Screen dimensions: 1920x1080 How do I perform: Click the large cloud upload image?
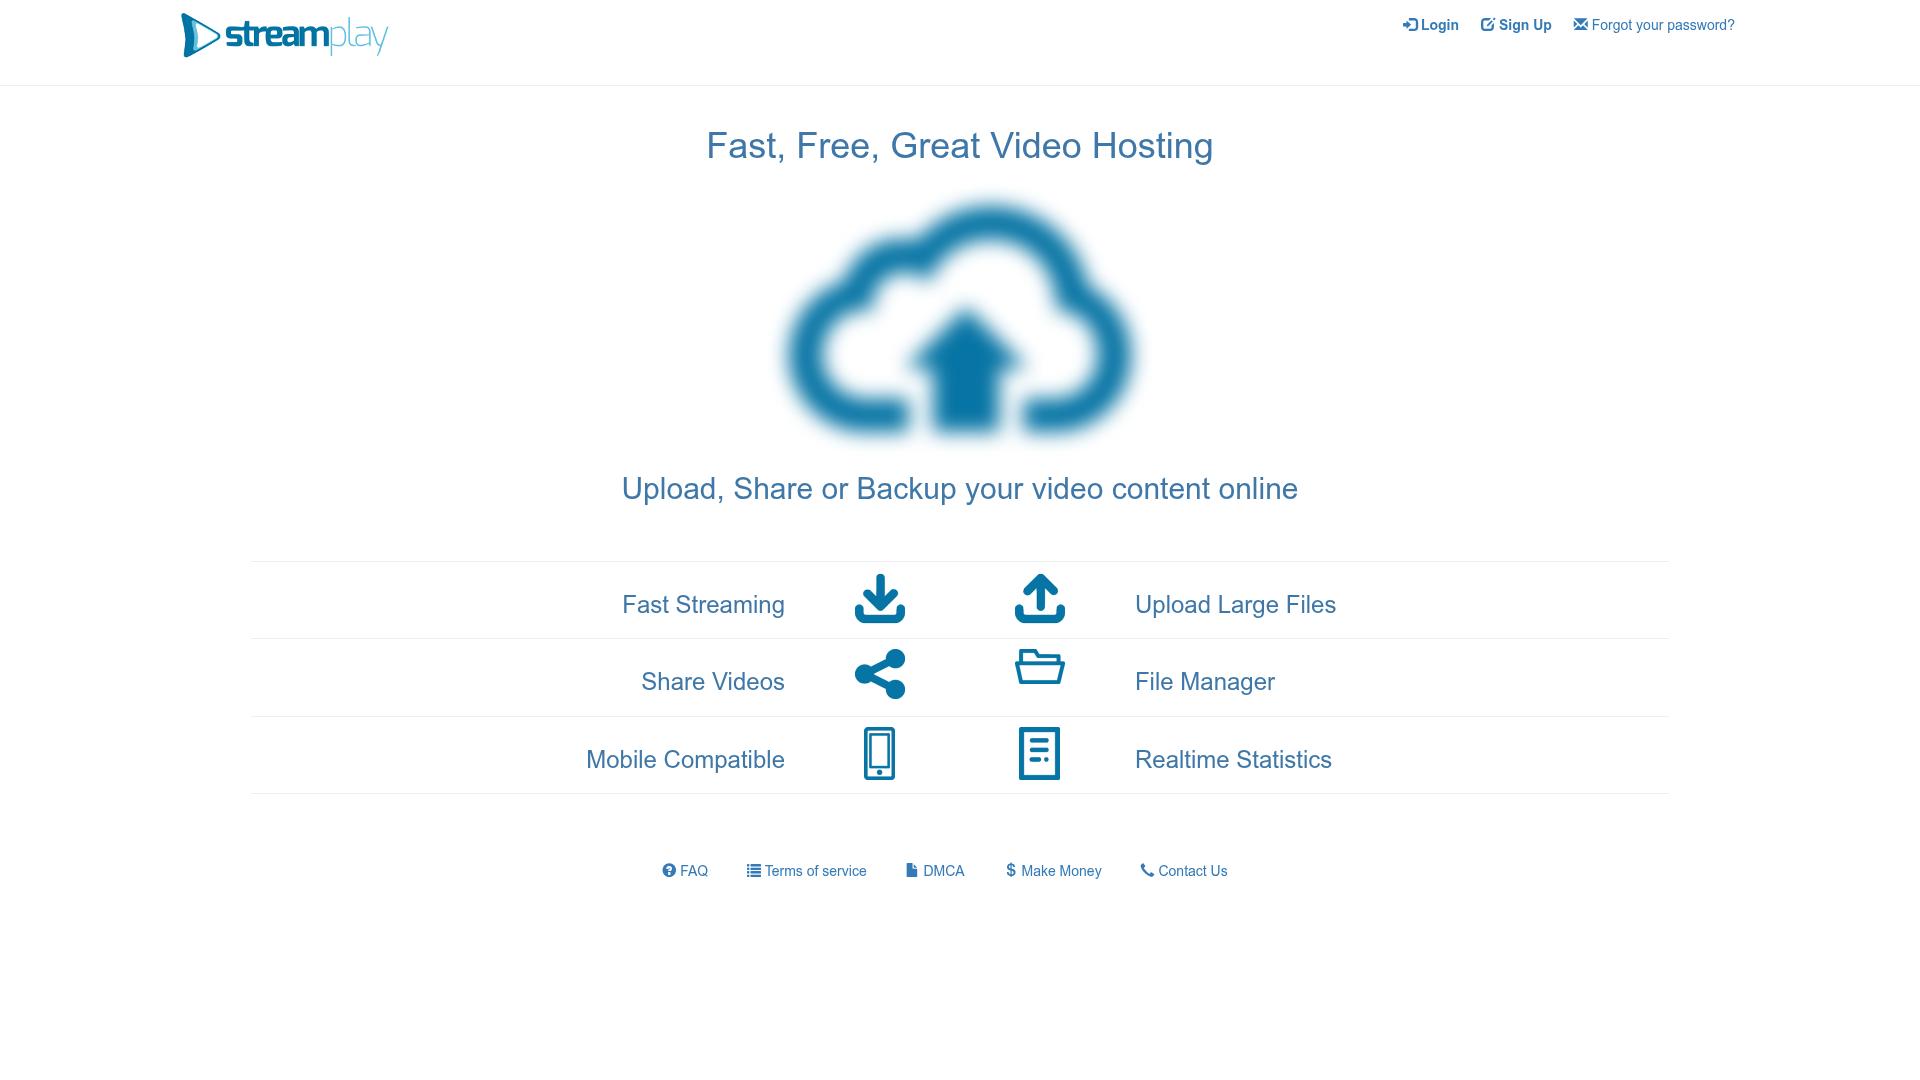(x=959, y=321)
